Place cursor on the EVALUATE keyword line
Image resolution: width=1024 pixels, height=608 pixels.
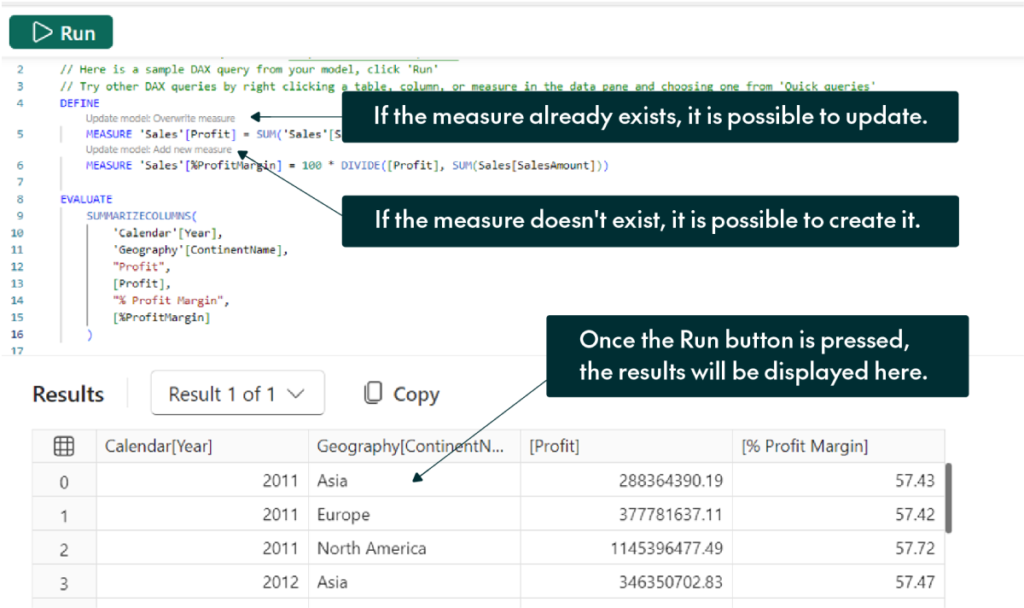tap(87, 199)
